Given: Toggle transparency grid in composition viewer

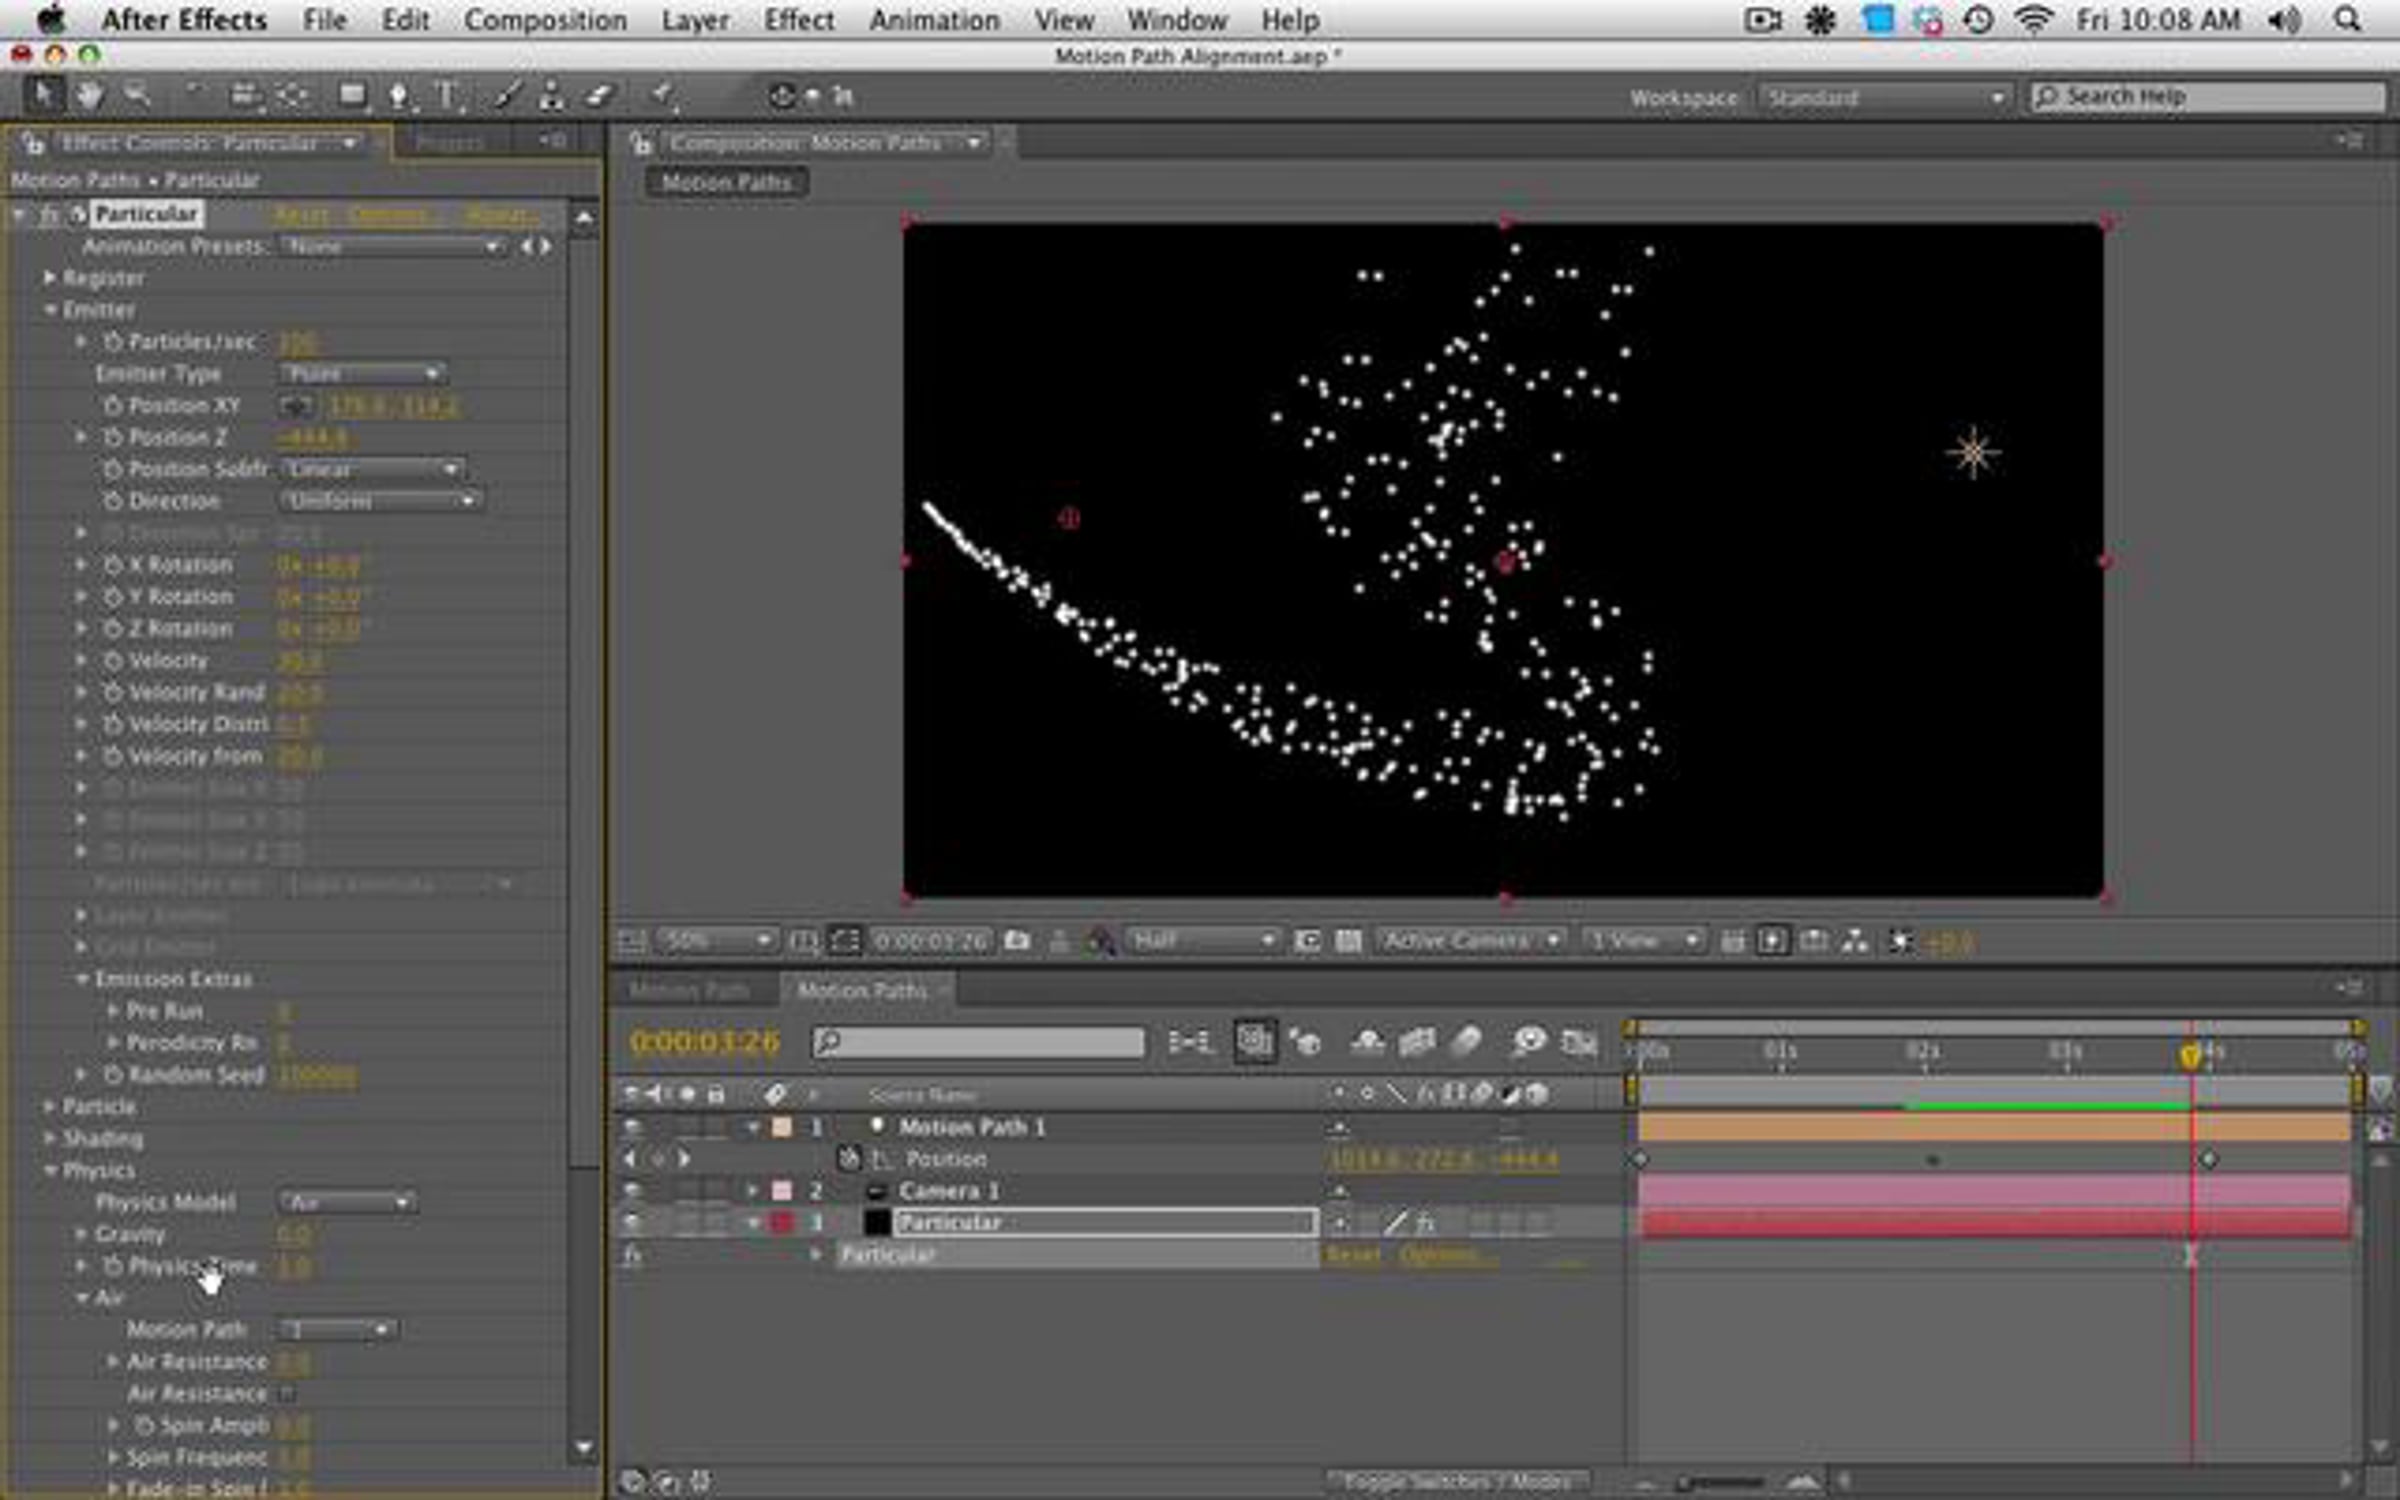Looking at the screenshot, I should click(x=1348, y=940).
